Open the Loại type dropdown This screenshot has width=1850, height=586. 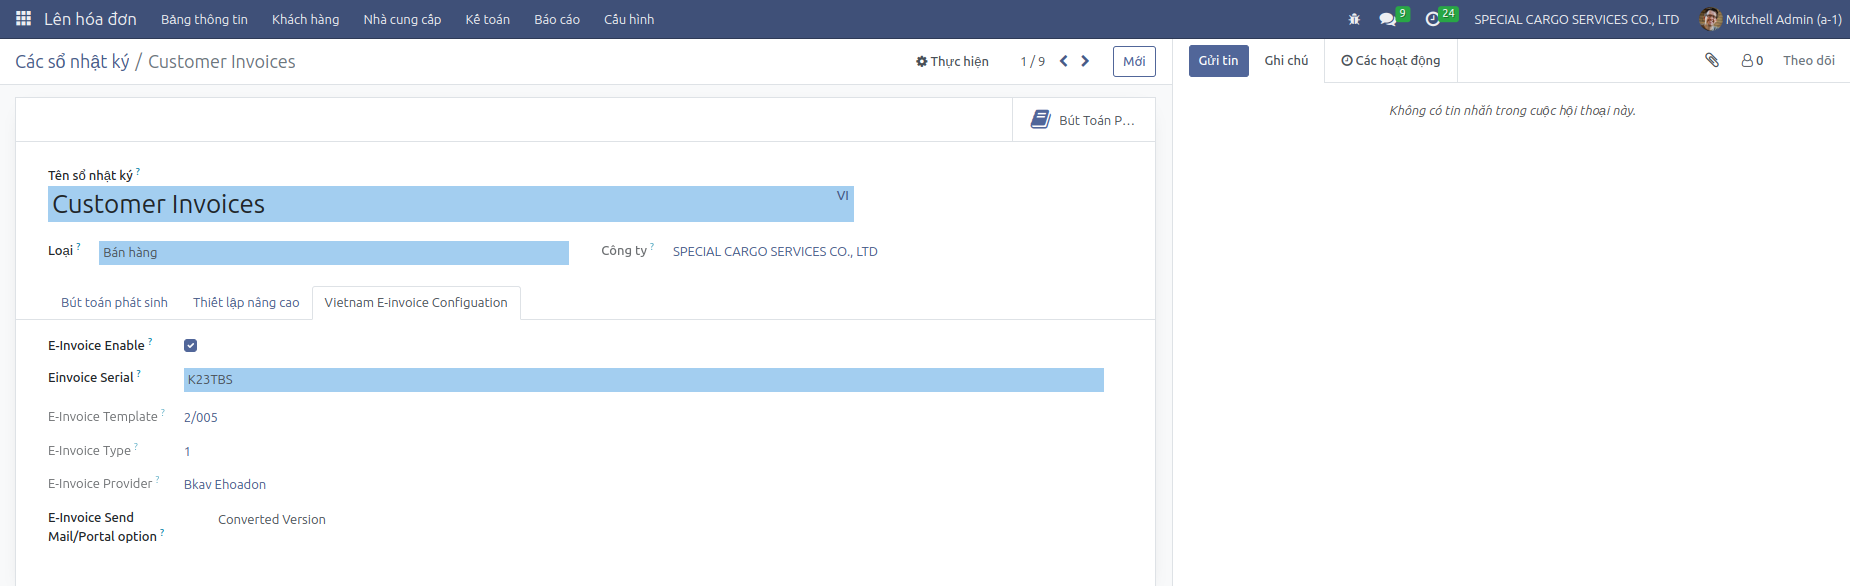click(333, 253)
